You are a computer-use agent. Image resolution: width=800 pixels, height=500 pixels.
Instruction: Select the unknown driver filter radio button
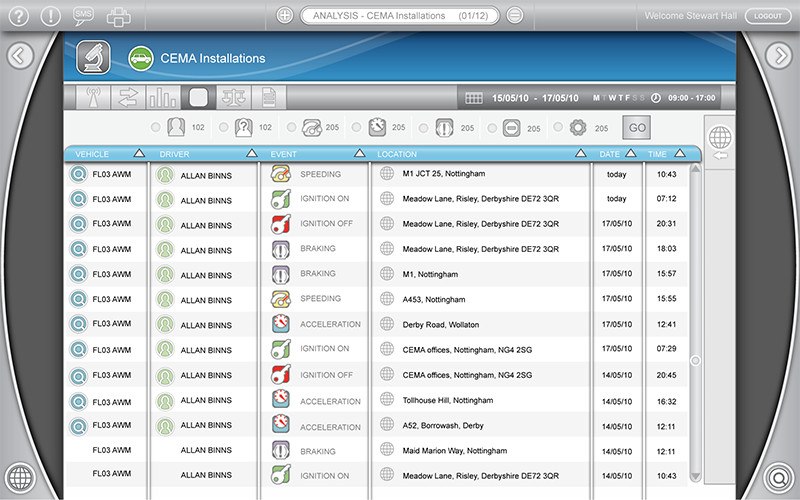[223, 128]
